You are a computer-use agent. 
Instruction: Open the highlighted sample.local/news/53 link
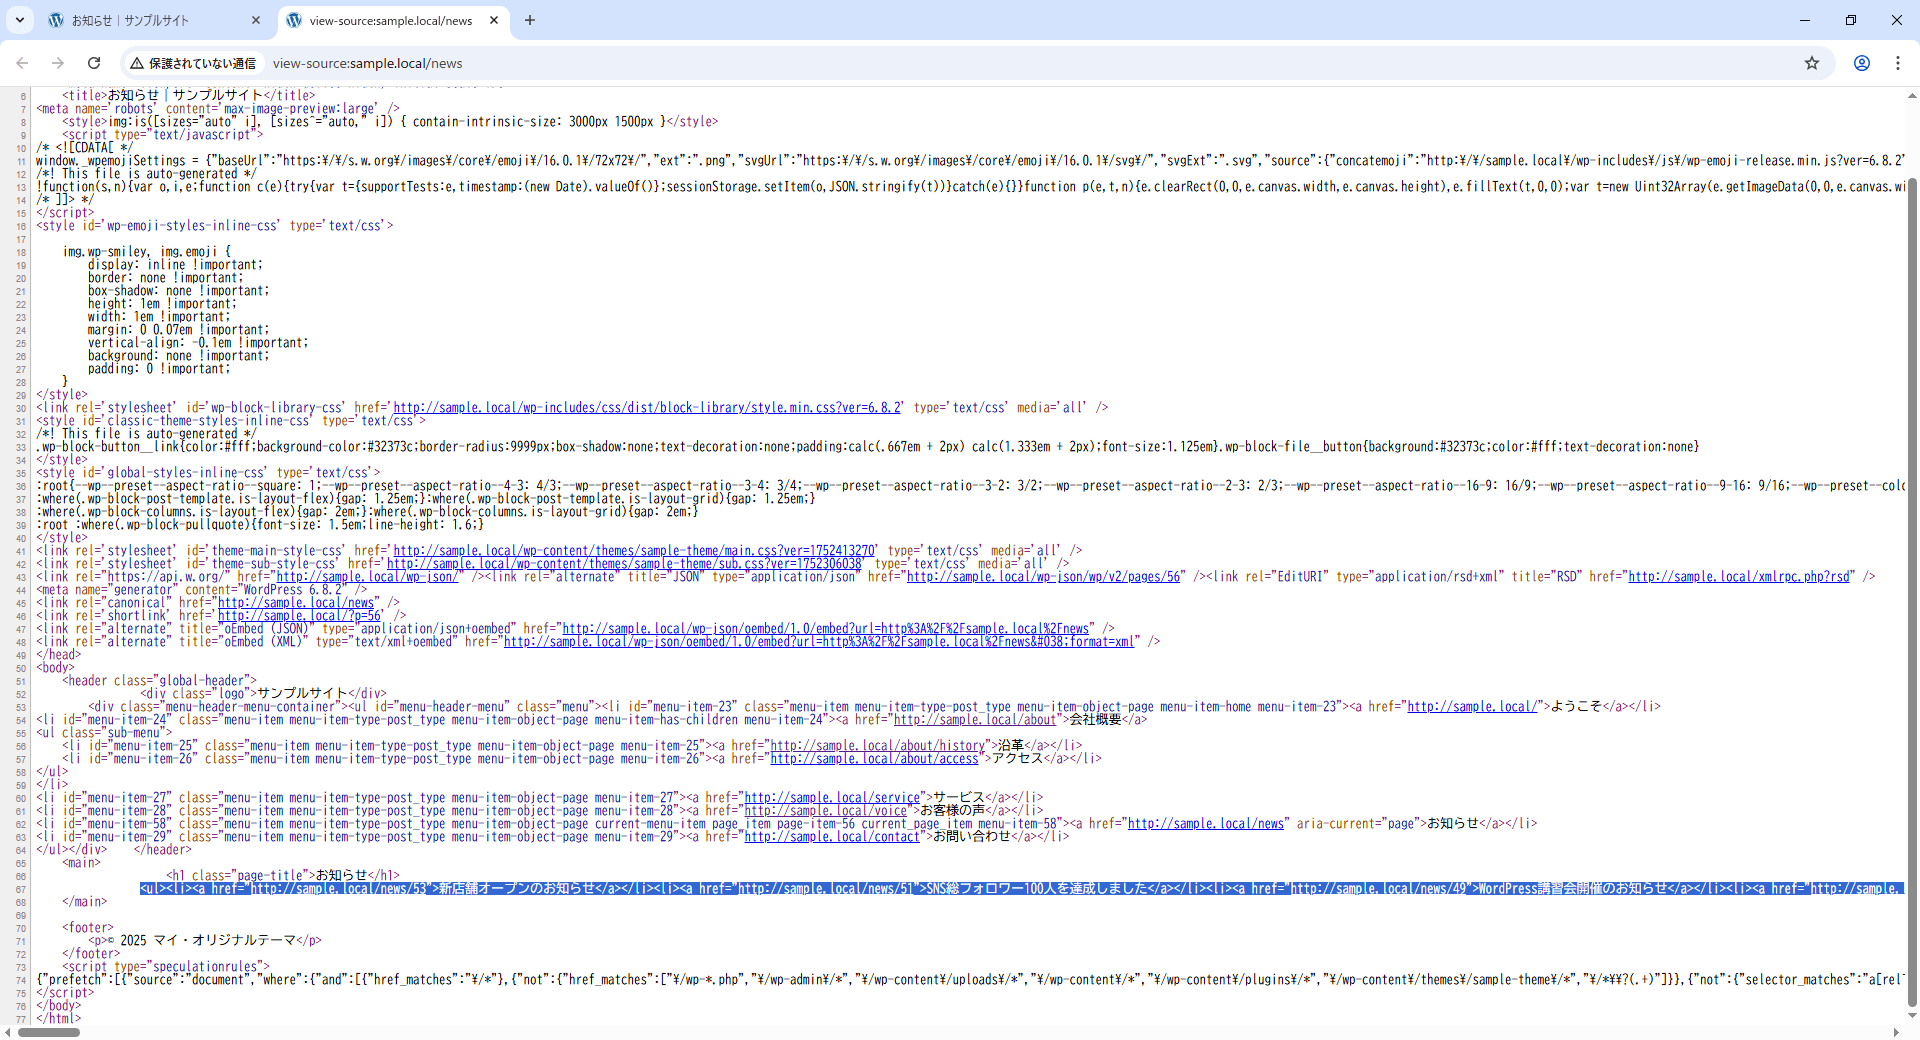pos(340,889)
